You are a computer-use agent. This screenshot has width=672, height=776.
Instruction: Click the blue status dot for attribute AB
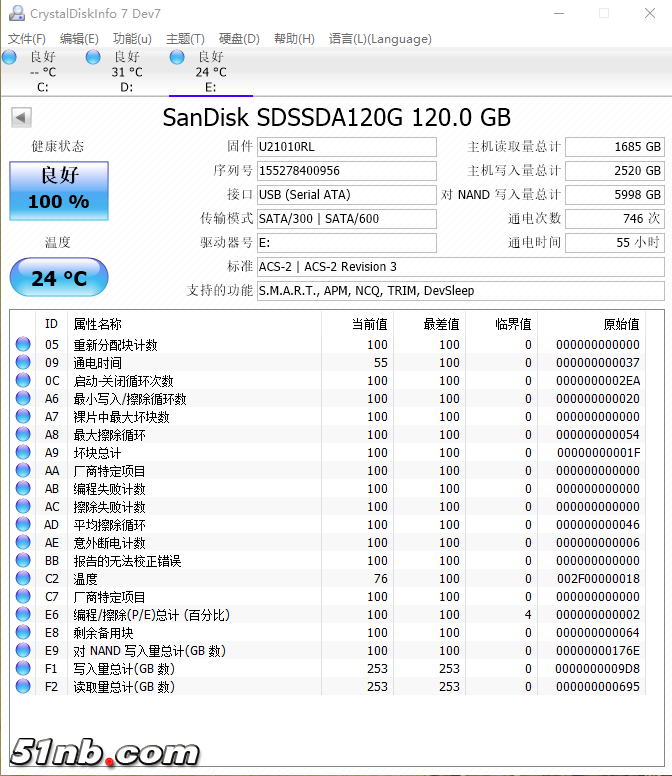tap(23, 488)
